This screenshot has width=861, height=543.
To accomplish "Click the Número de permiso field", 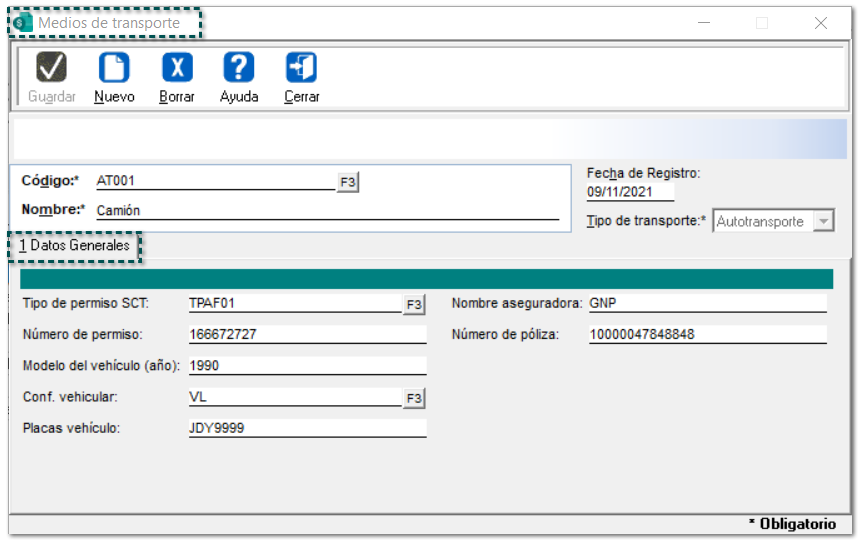I will tap(306, 335).
